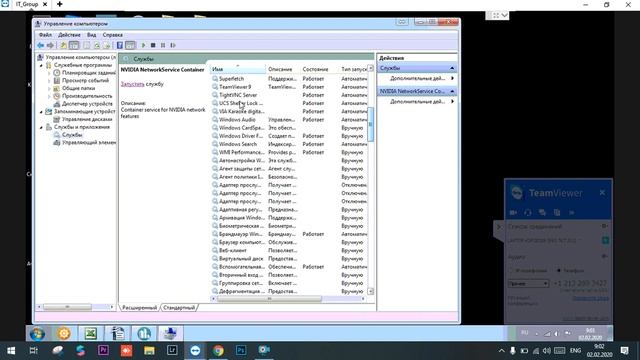Screen dimensions: 640x360
Task: Click the Up one level folder icon
Action: point(63,45)
